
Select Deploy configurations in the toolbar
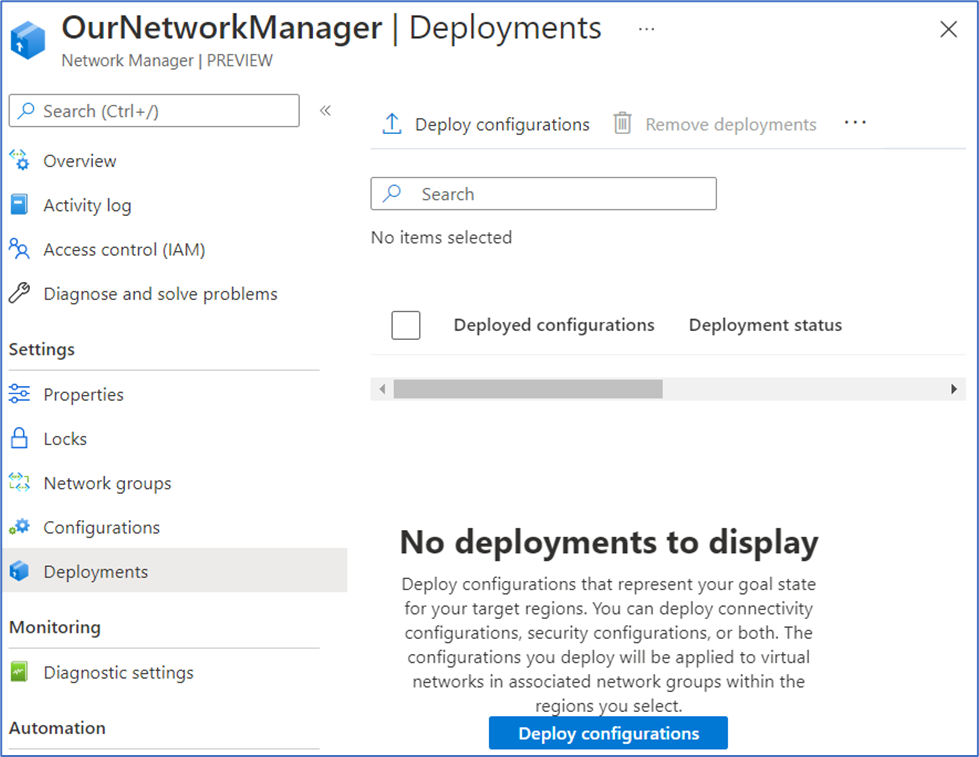[x=486, y=124]
